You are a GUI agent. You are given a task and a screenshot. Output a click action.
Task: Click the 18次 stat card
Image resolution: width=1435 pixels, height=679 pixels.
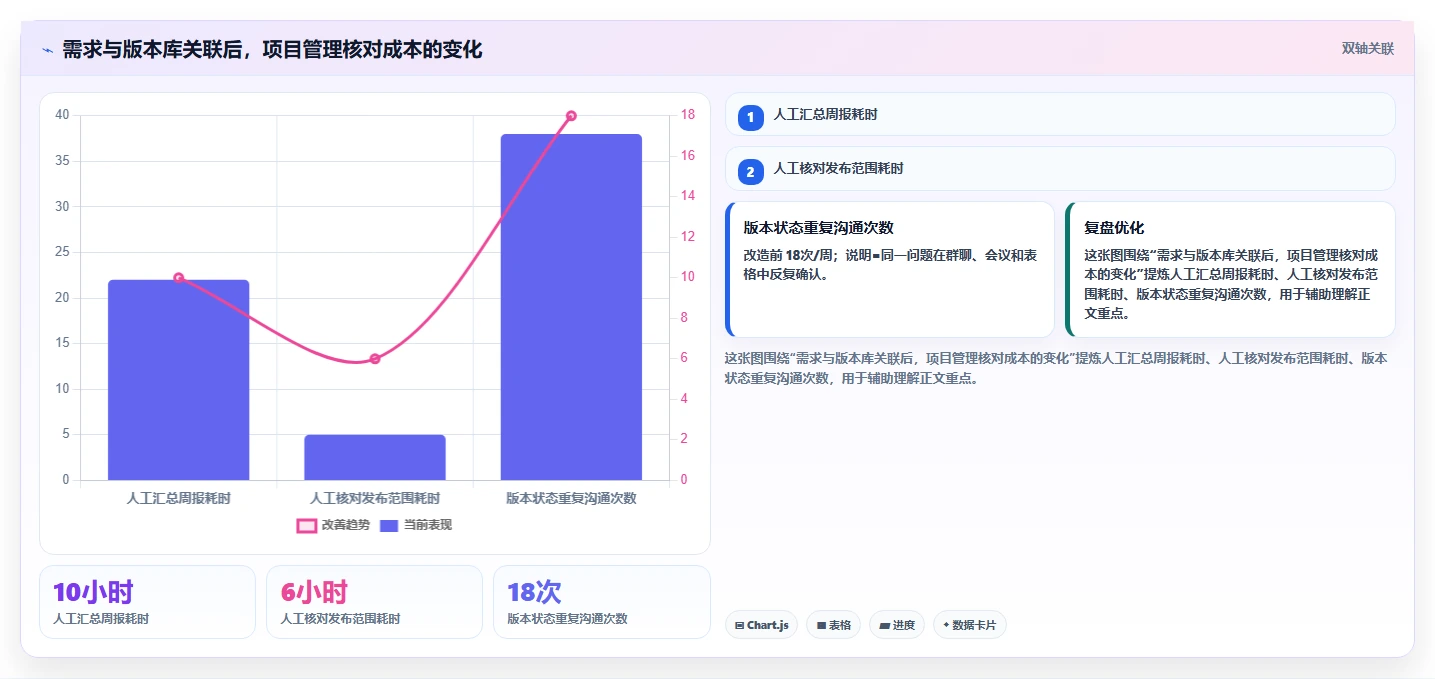coord(602,602)
